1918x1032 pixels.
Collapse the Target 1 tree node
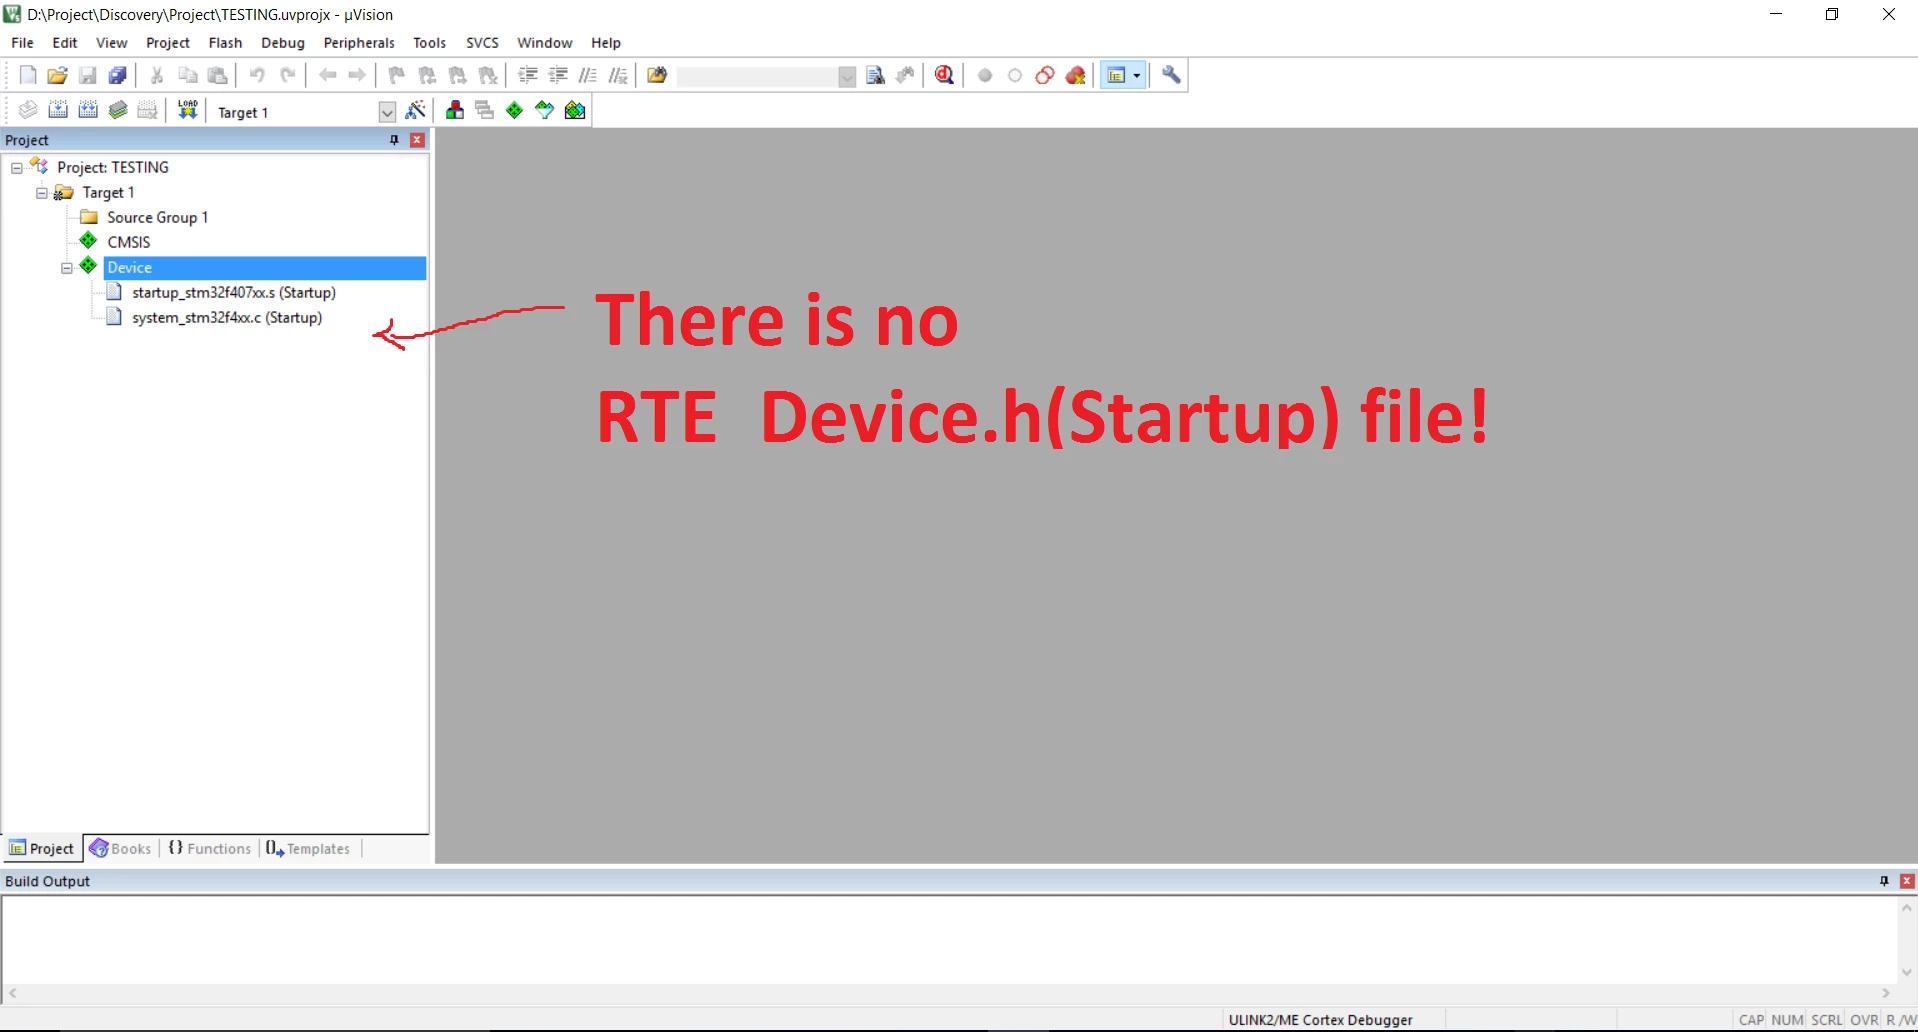42,193
